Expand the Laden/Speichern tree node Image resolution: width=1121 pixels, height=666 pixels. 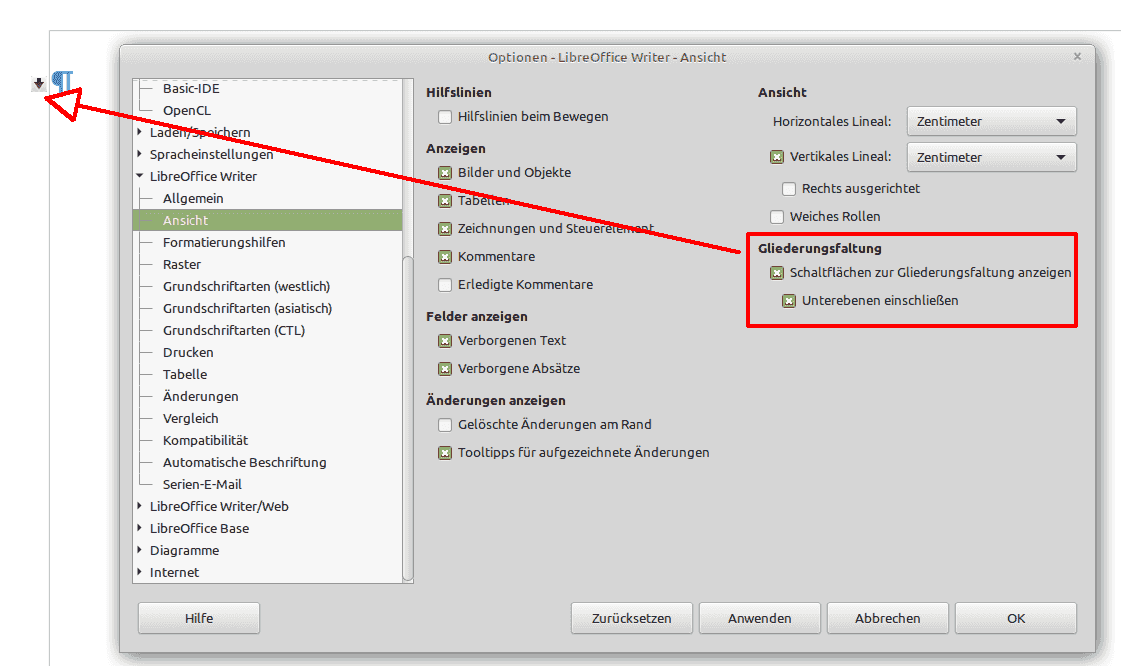(x=139, y=132)
